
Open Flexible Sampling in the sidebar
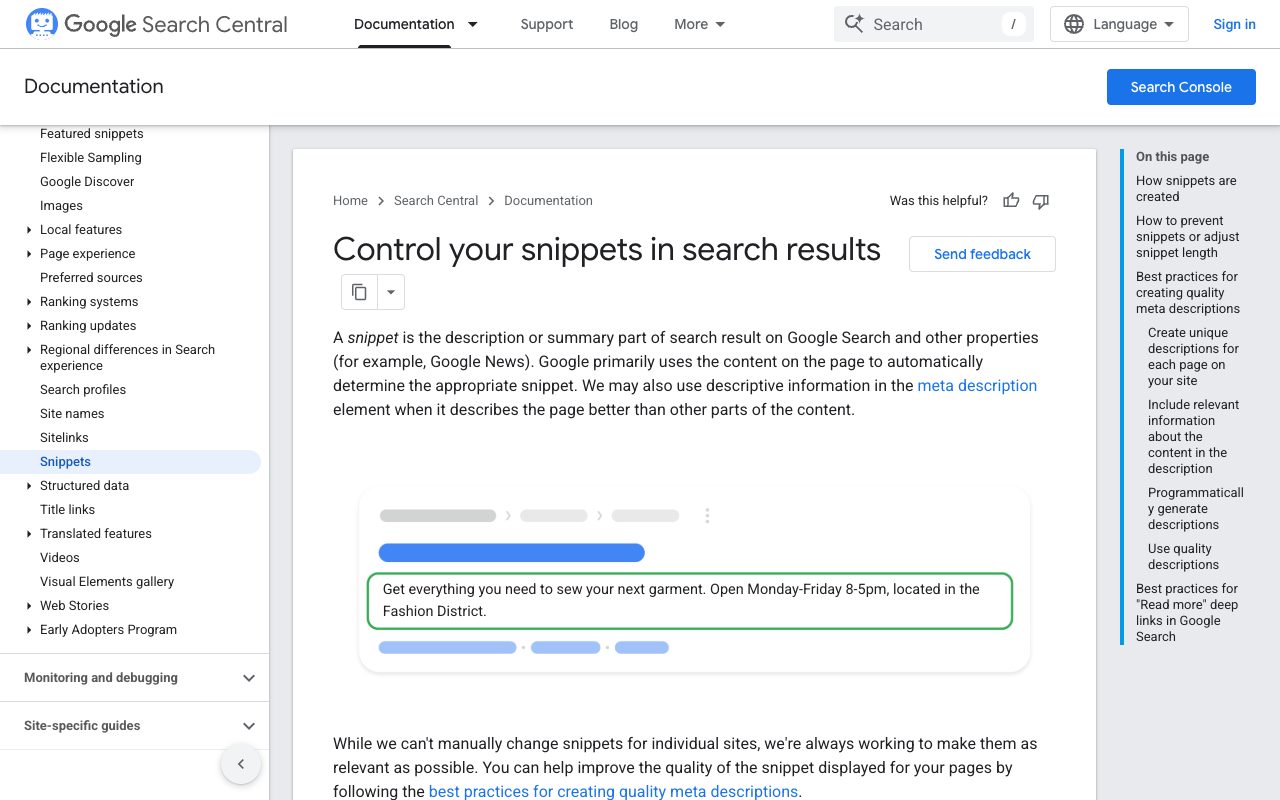(x=91, y=158)
